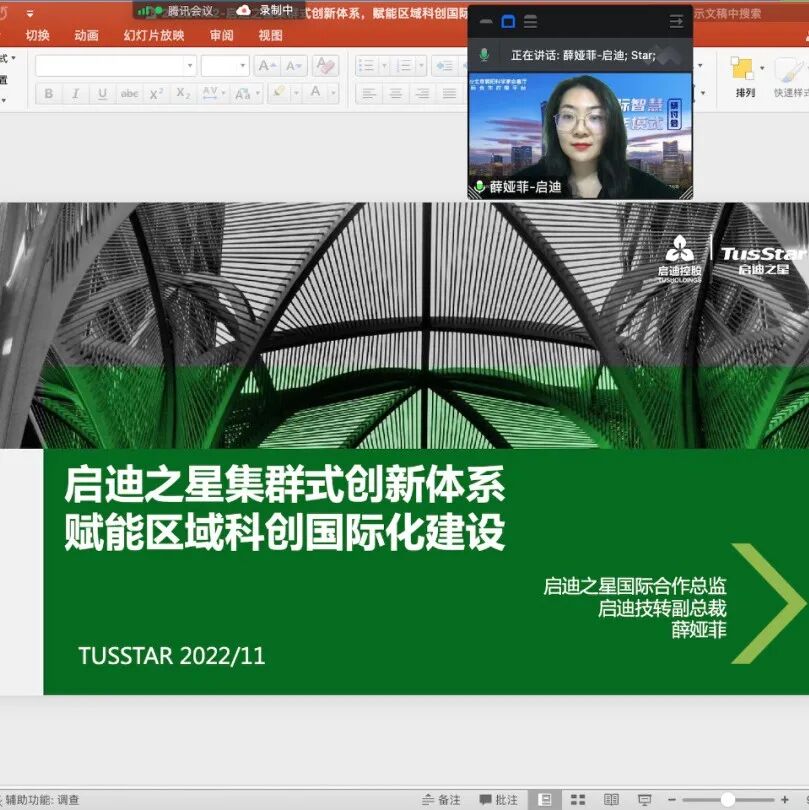The image size is (809, 810).
Task: Open the 动画 (Animations) tab
Action: click(x=86, y=35)
